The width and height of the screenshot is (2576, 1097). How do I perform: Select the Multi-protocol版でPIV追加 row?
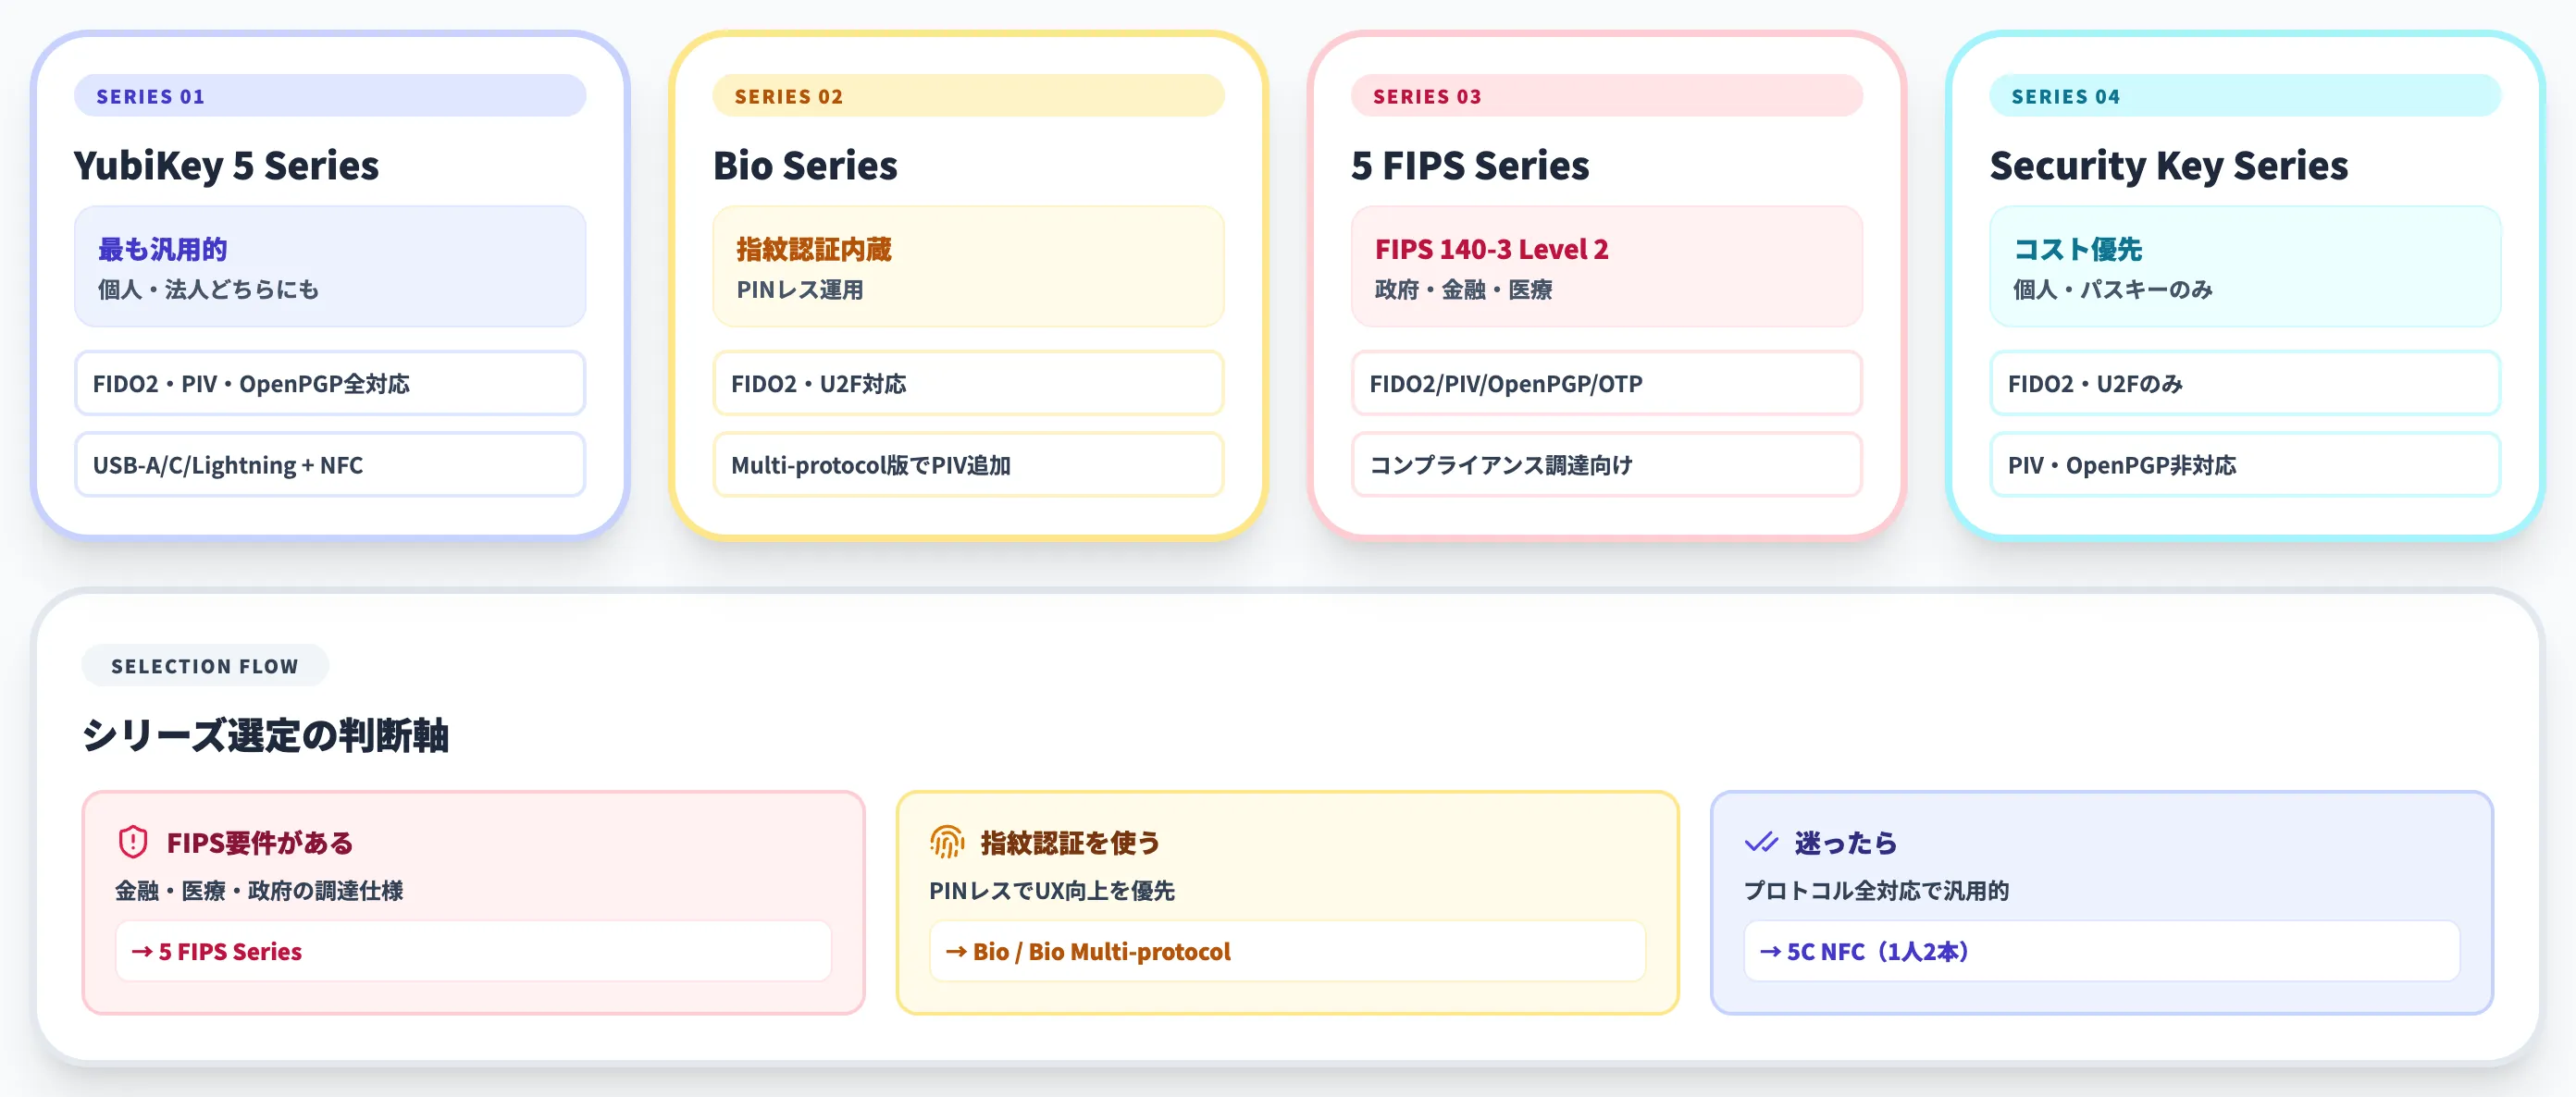[968, 465]
